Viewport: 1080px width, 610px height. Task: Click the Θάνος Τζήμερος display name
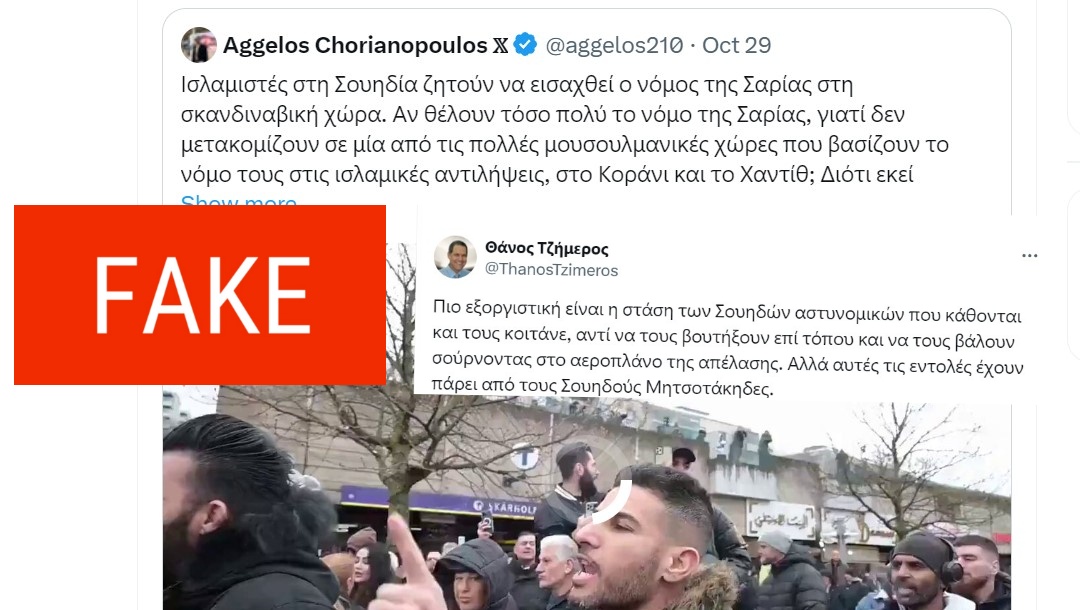[547, 248]
